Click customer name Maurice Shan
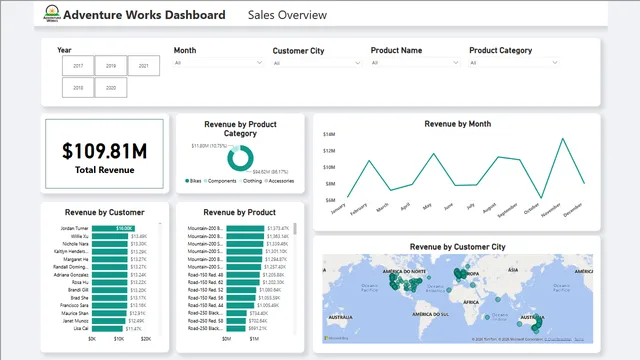The height and width of the screenshot is (360, 640). click(75, 313)
